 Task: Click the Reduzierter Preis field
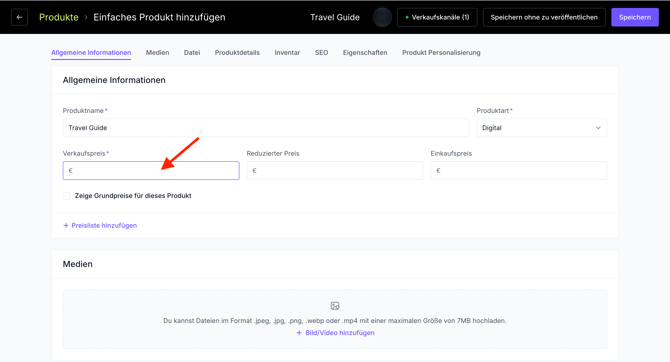point(335,171)
